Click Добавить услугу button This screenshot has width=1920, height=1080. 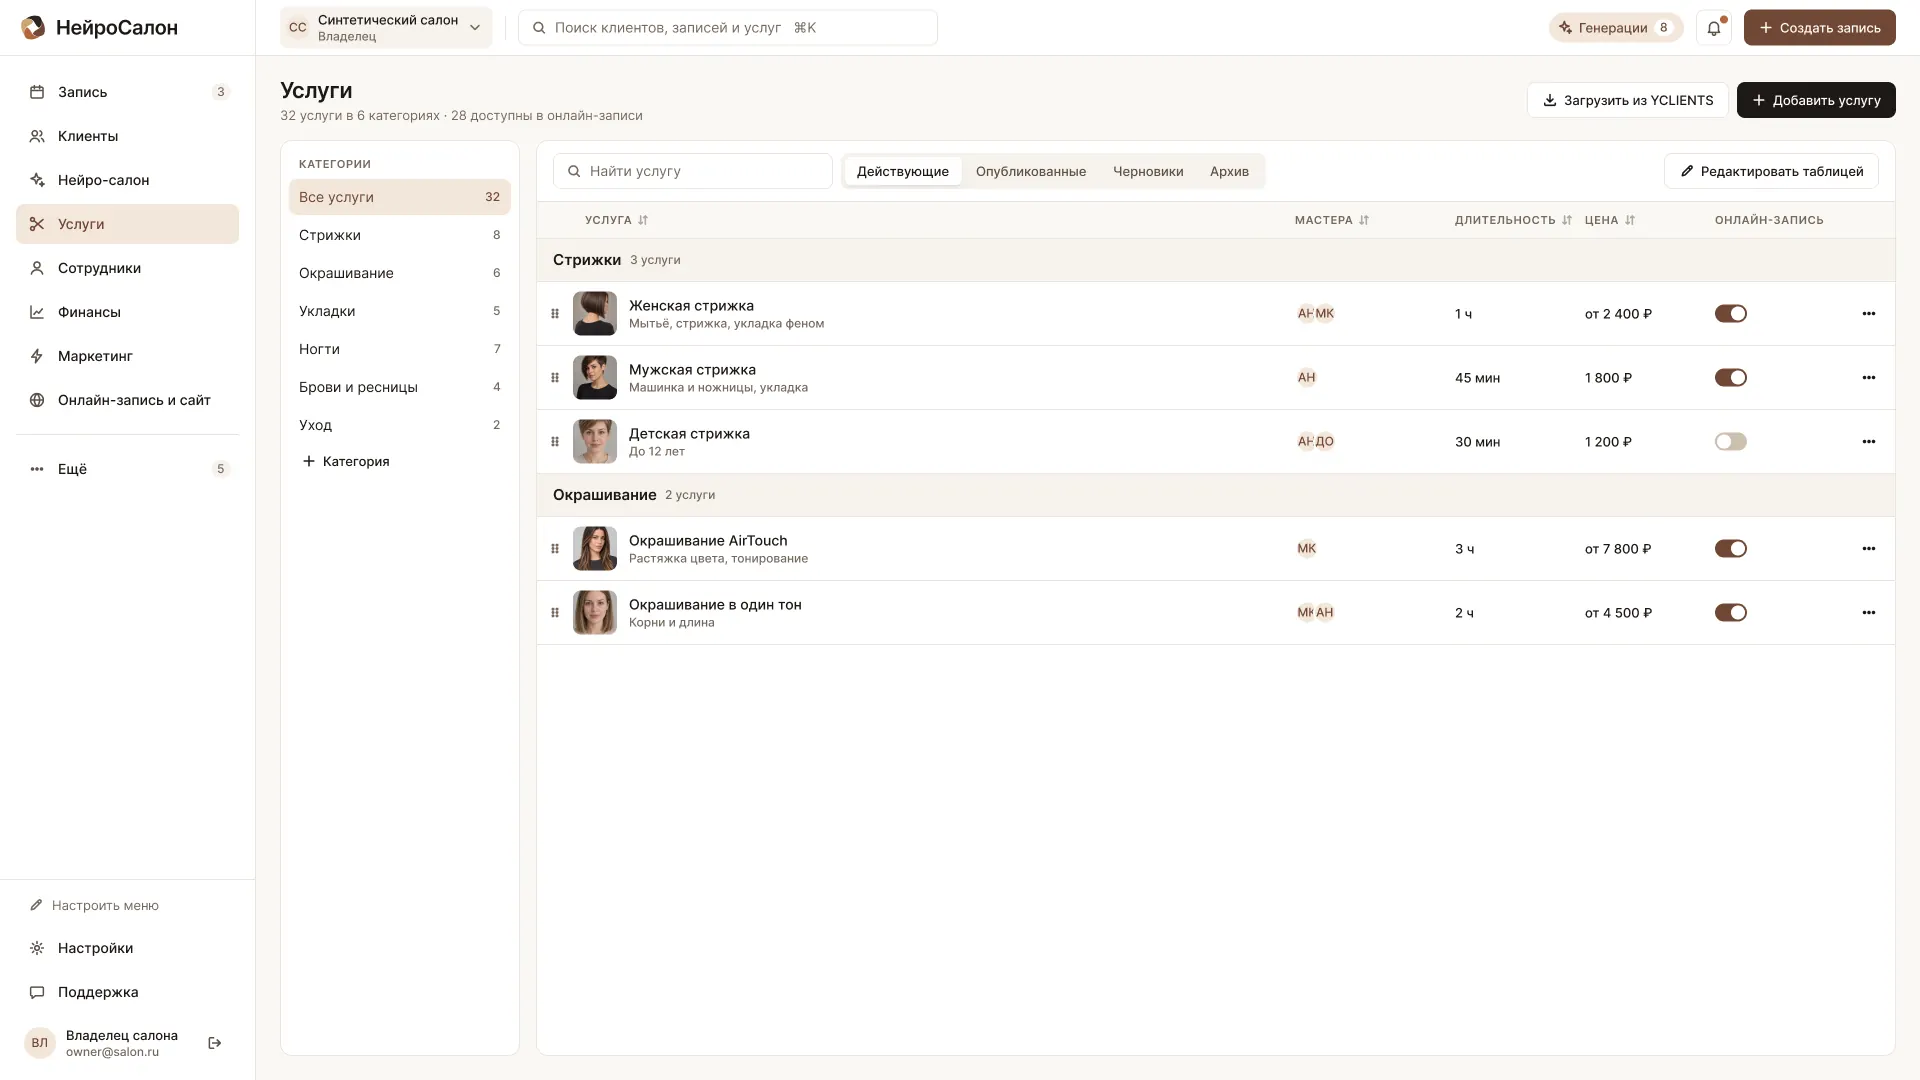pyautogui.click(x=1816, y=100)
